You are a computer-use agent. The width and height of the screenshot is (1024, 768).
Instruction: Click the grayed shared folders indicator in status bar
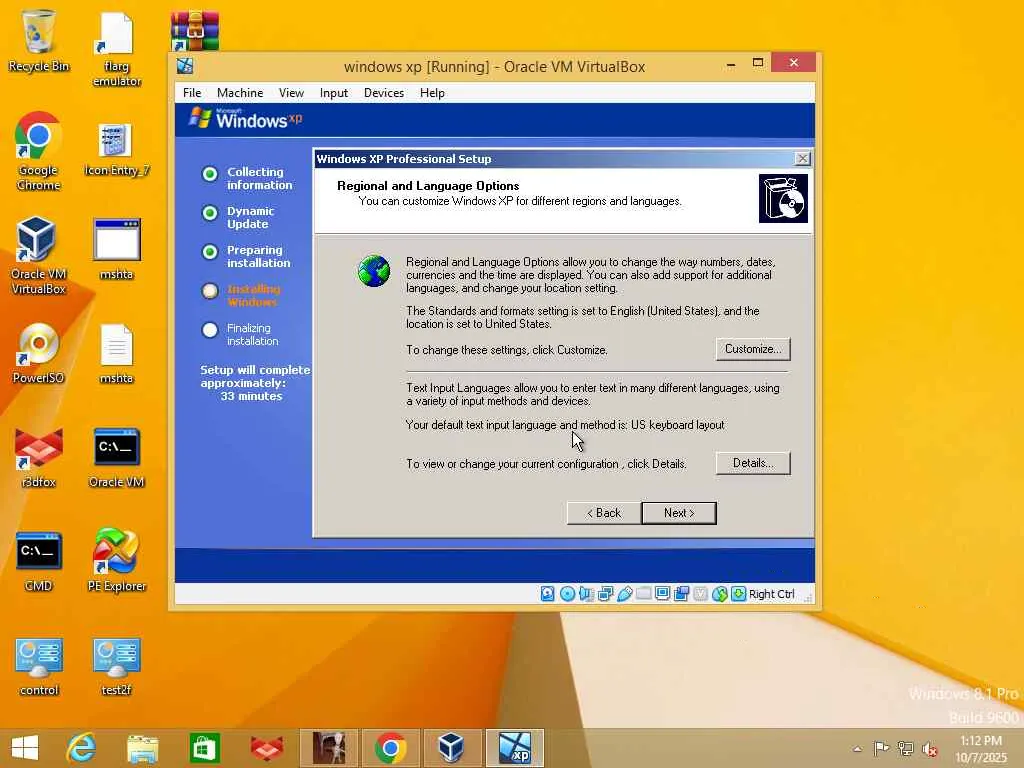(643, 594)
